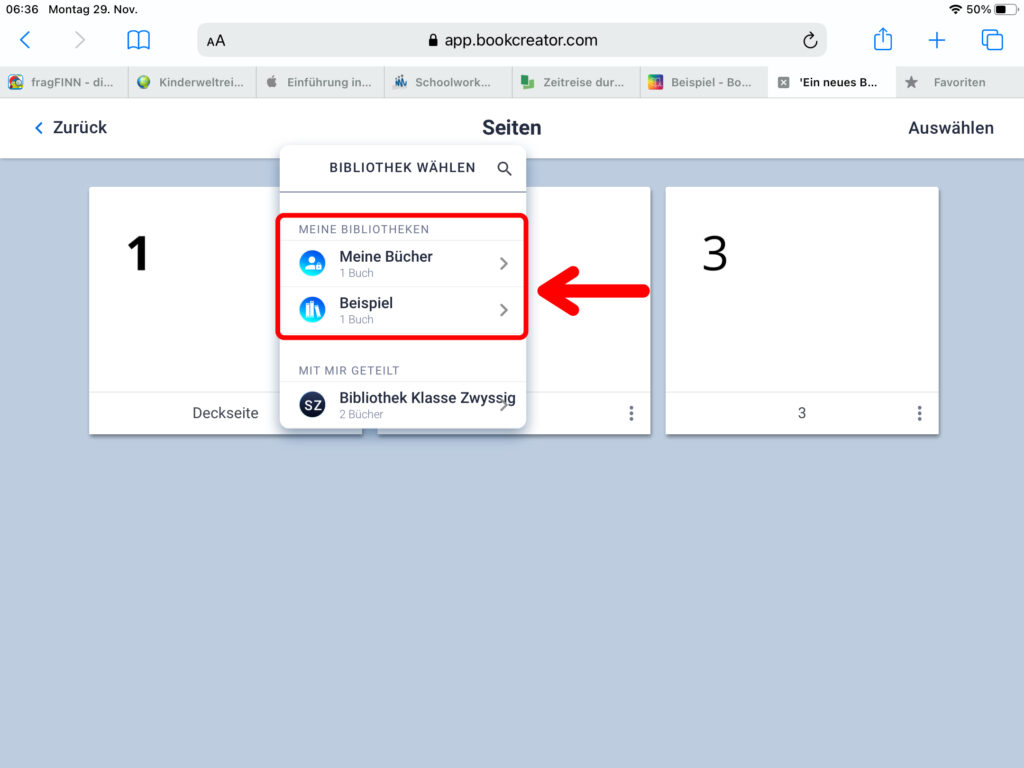Tap Safari share icon
1024x768 pixels.
pos(882,40)
